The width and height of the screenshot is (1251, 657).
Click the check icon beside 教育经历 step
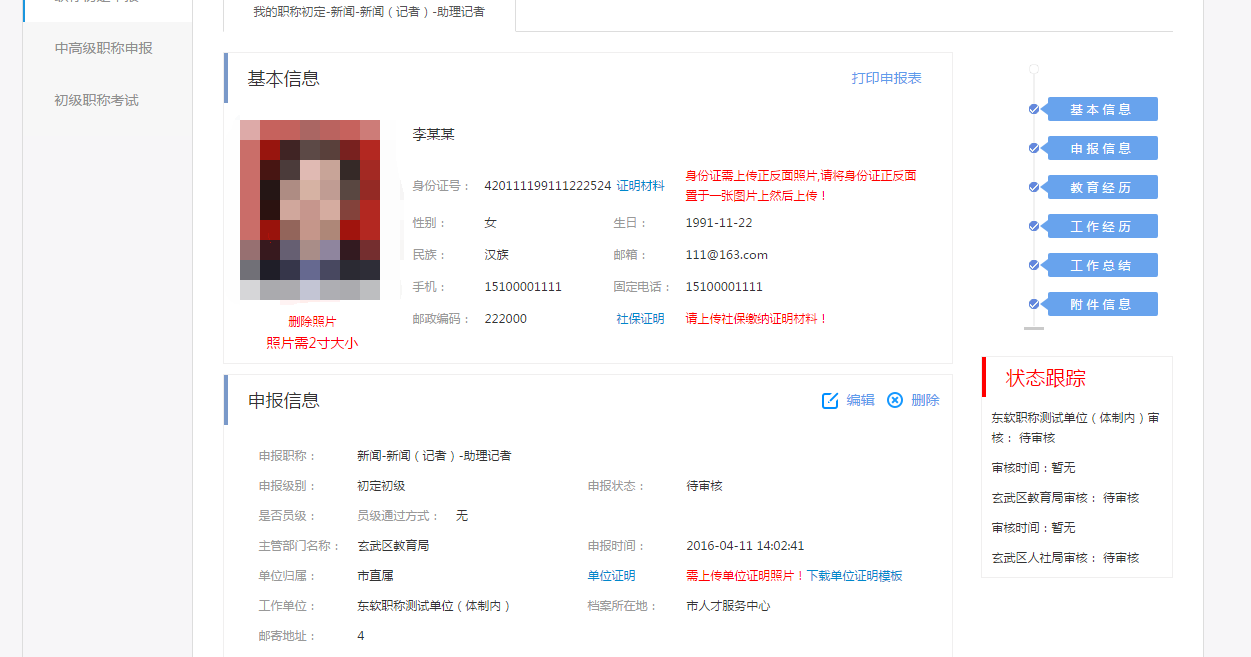[x=1034, y=187]
